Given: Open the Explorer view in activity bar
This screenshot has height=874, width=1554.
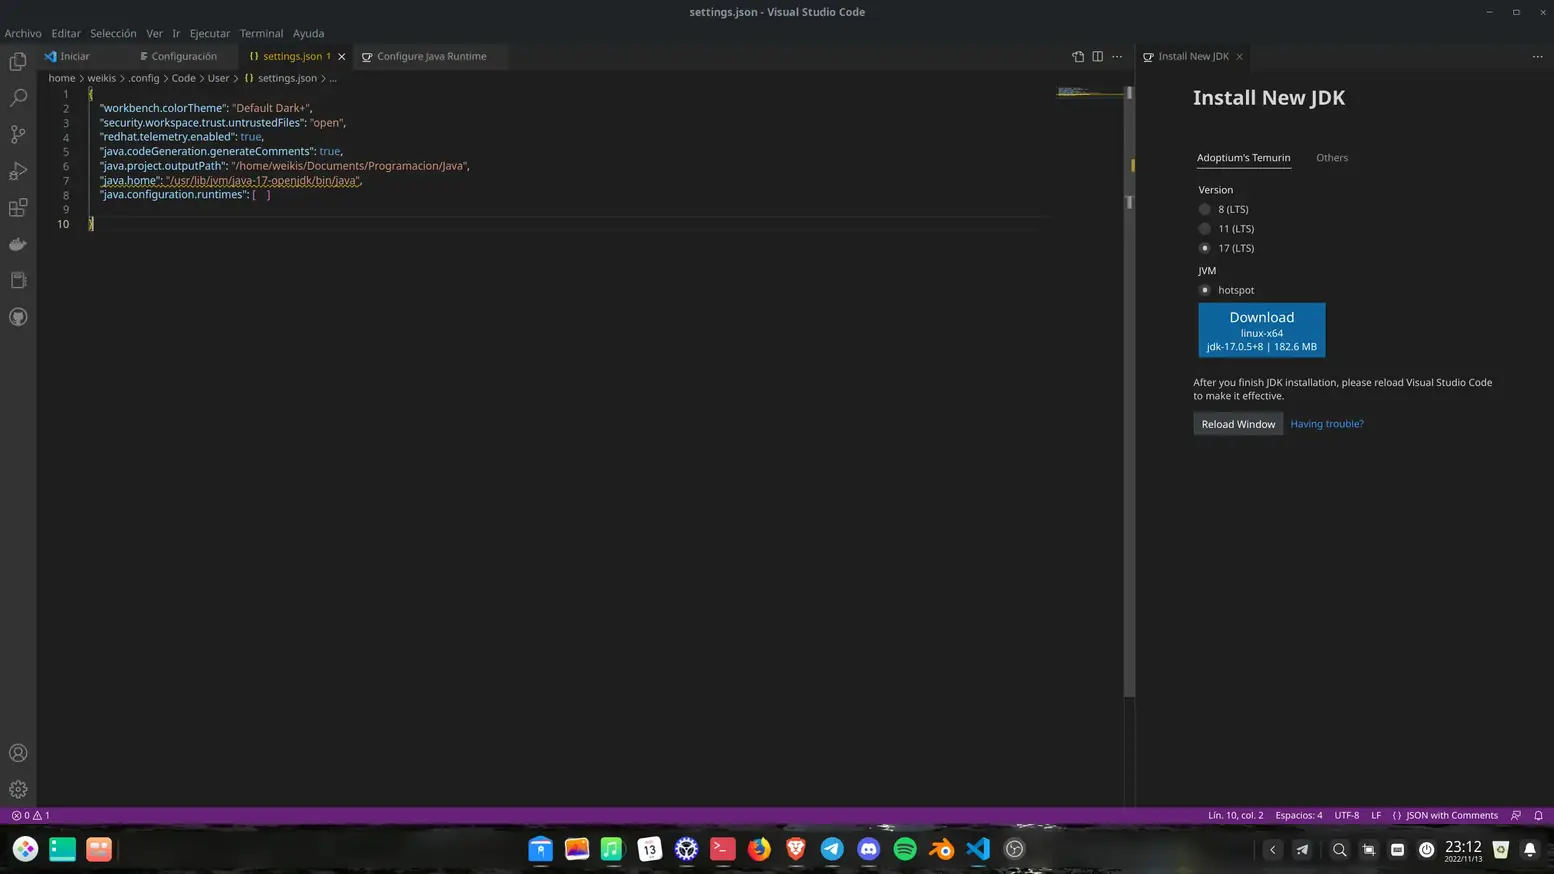Looking at the screenshot, I should coord(18,62).
